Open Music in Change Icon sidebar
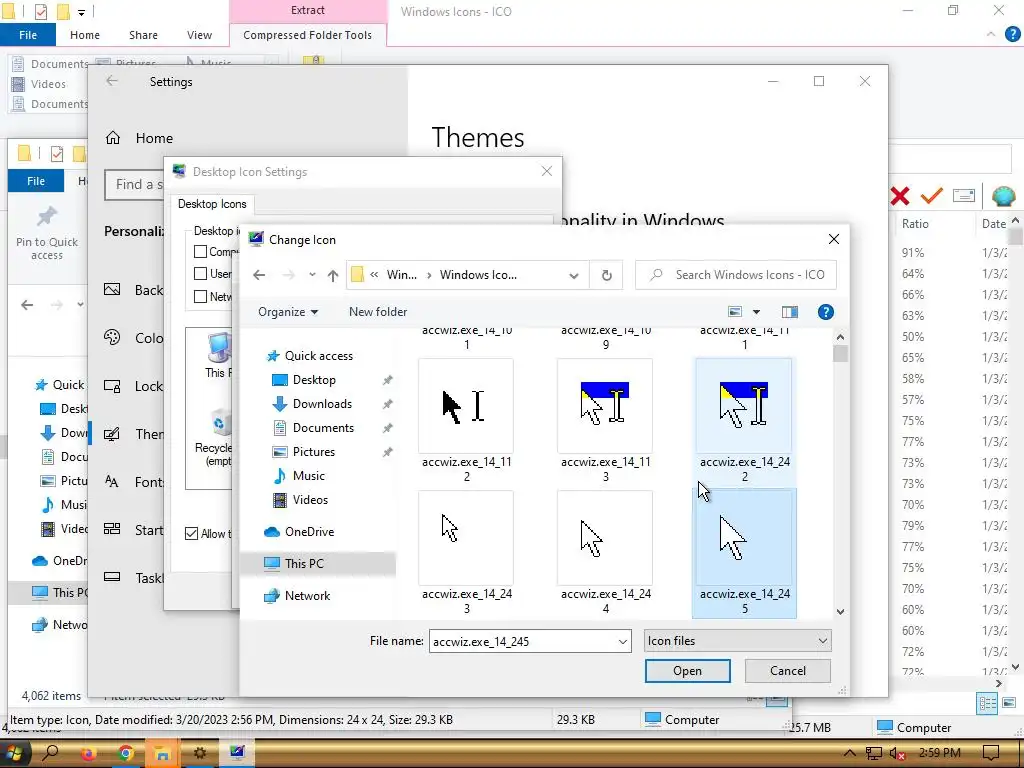This screenshot has height=768, width=1024. pos(308,476)
